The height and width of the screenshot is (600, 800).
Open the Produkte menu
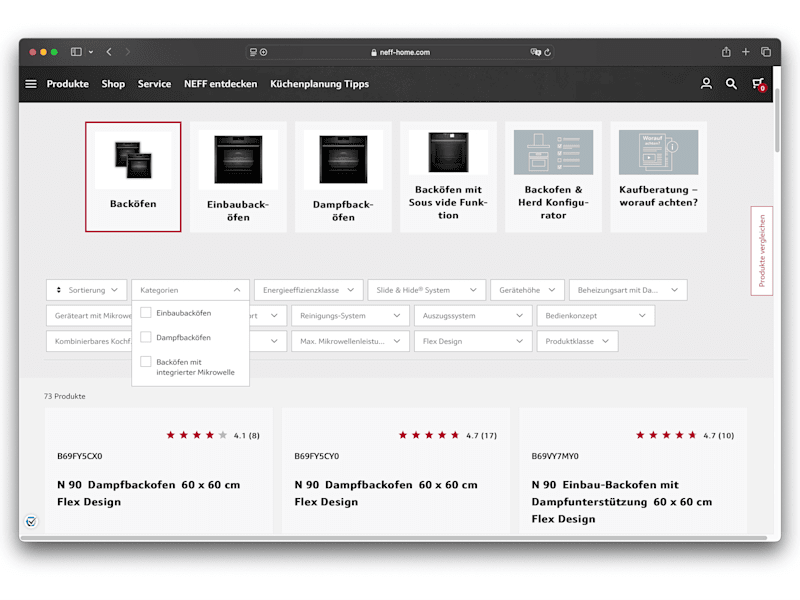[67, 84]
